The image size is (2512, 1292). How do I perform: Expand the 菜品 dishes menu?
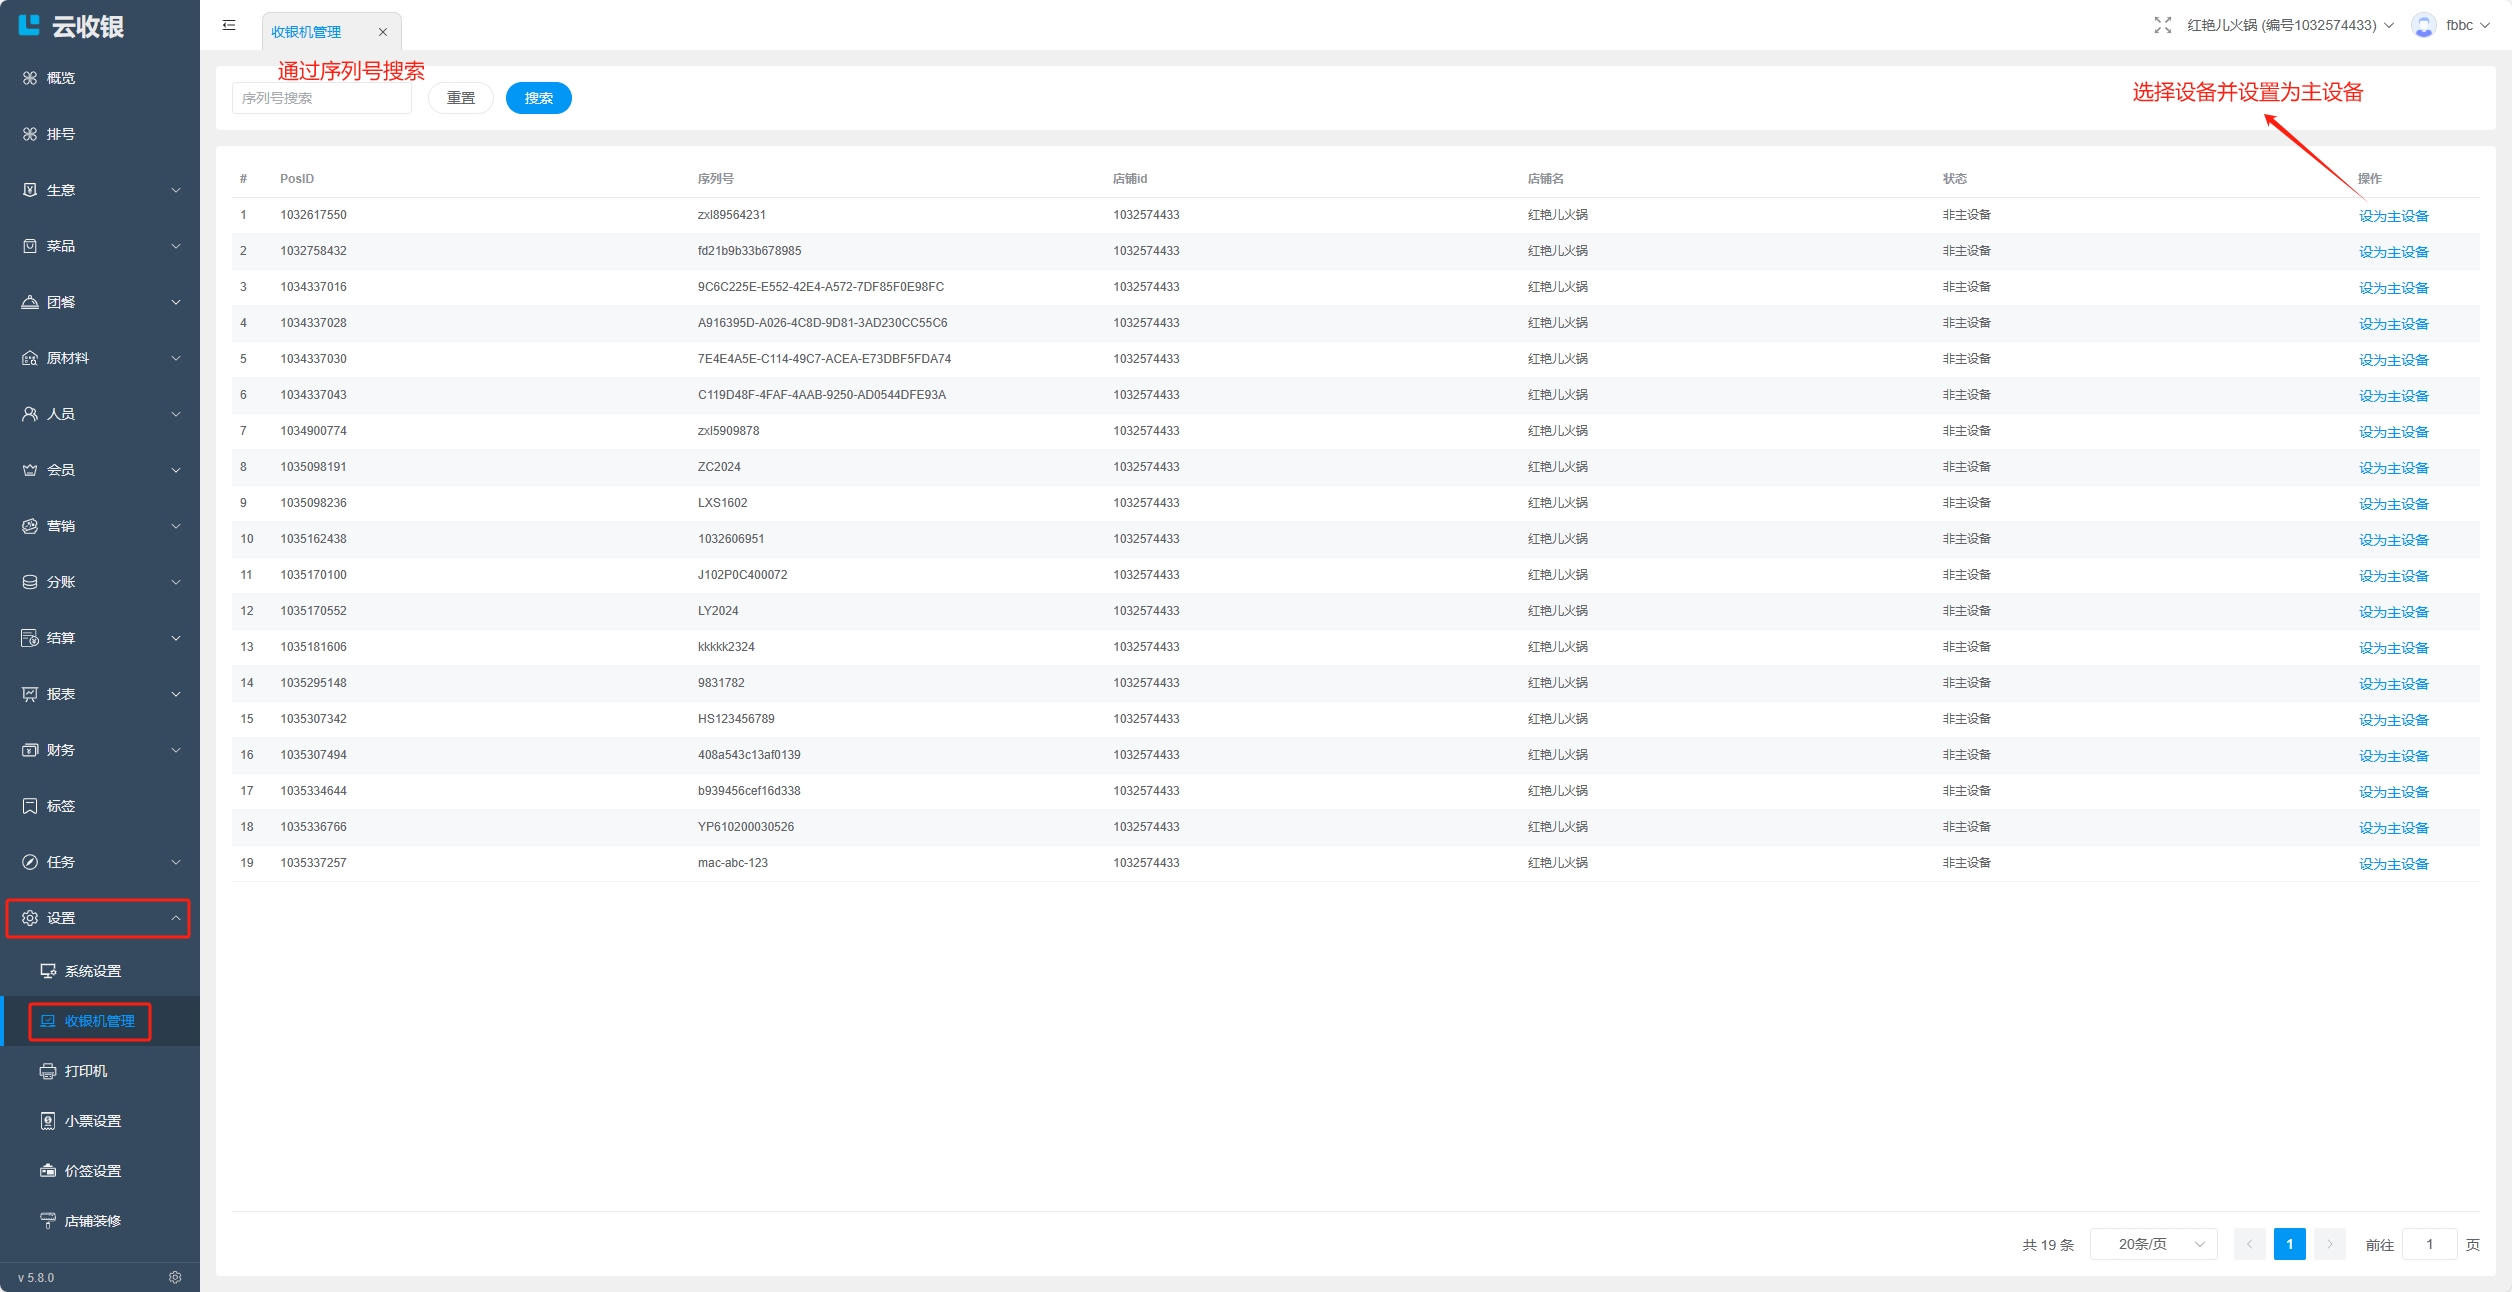pyautogui.click(x=100, y=246)
